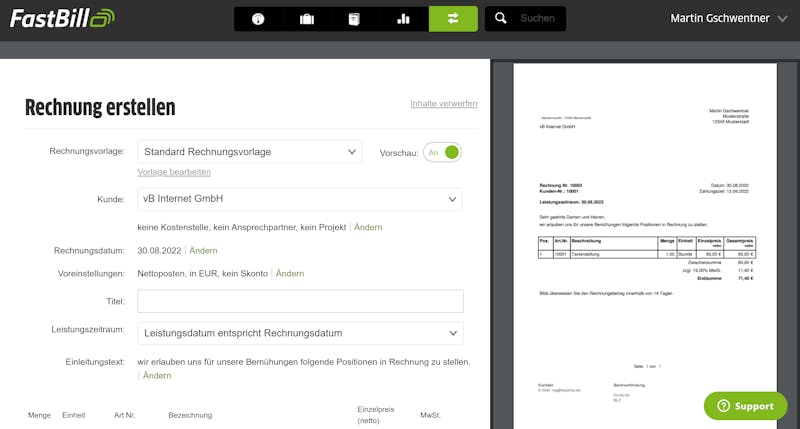Image resolution: width=800 pixels, height=429 pixels.
Task: Click the Einheit column header
Action: pyautogui.click(x=73, y=415)
